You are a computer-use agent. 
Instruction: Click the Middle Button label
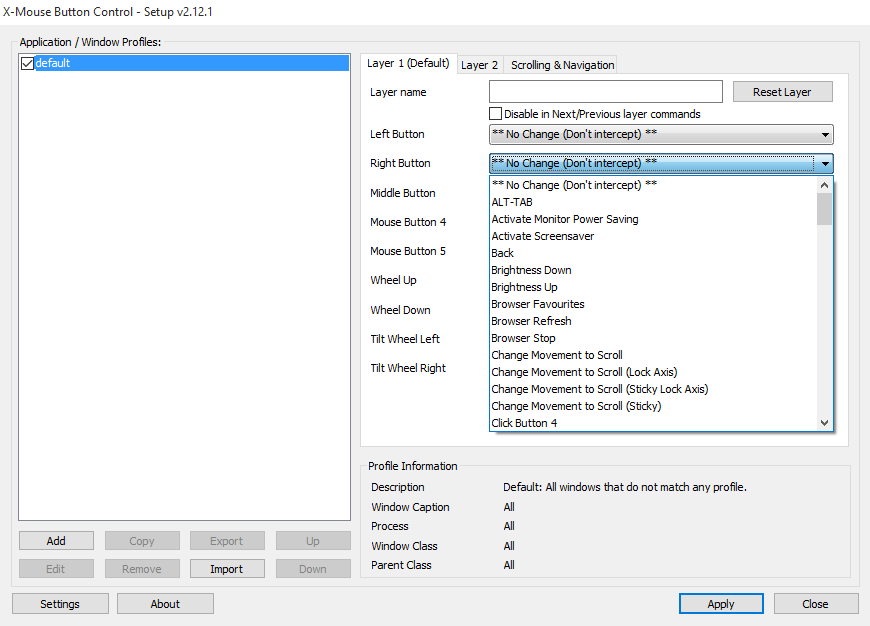(403, 193)
